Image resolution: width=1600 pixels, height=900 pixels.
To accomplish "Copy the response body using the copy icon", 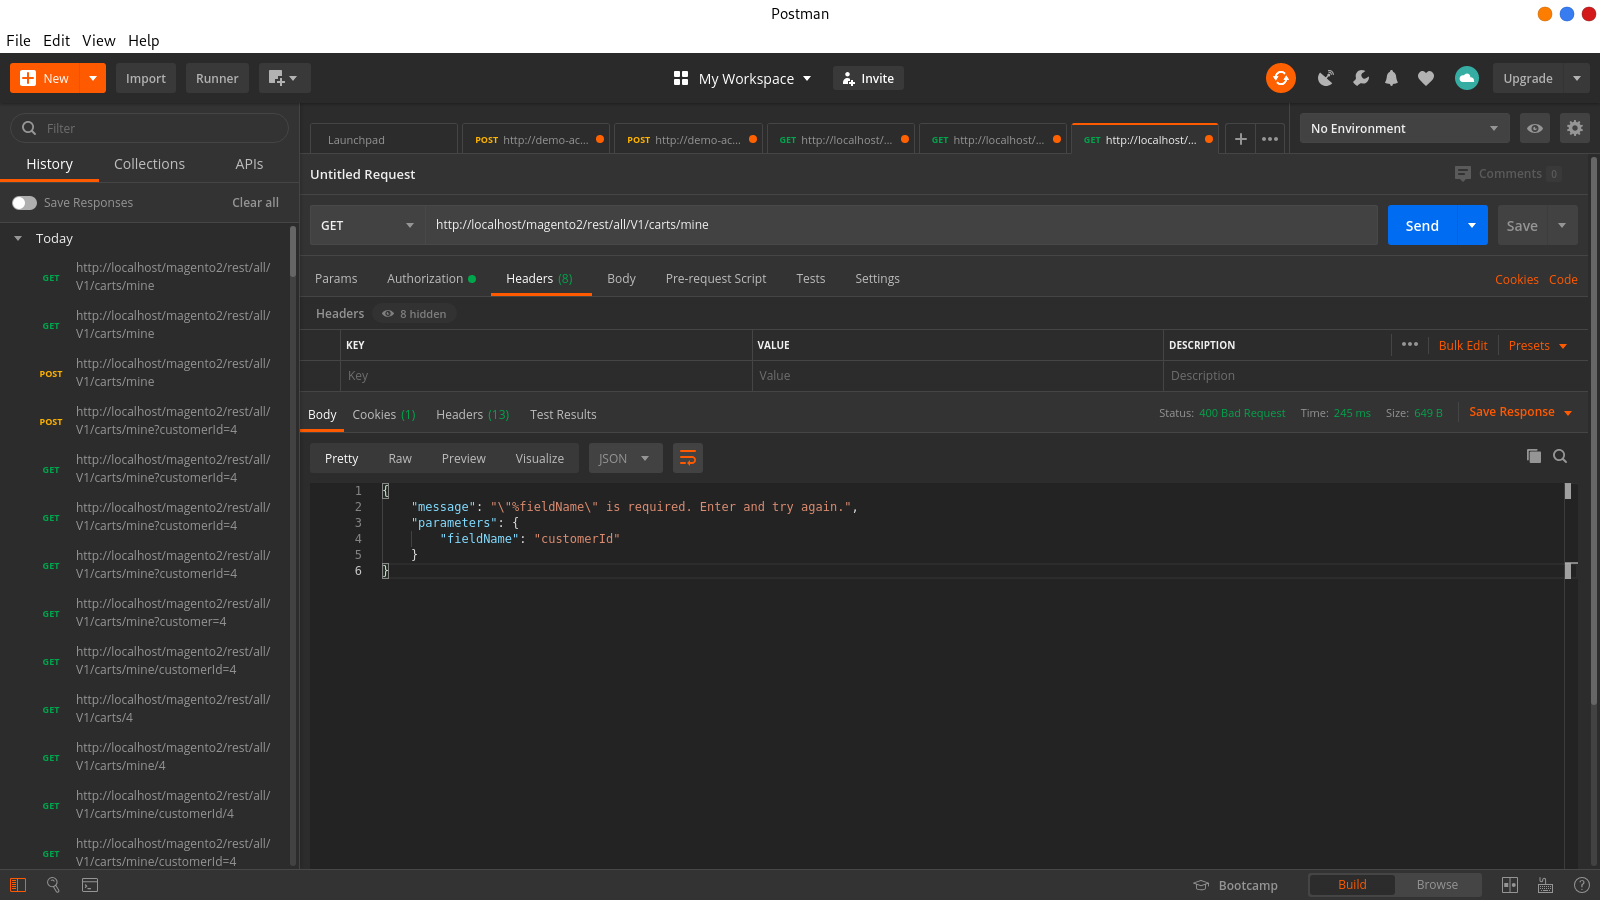I will 1534,456.
